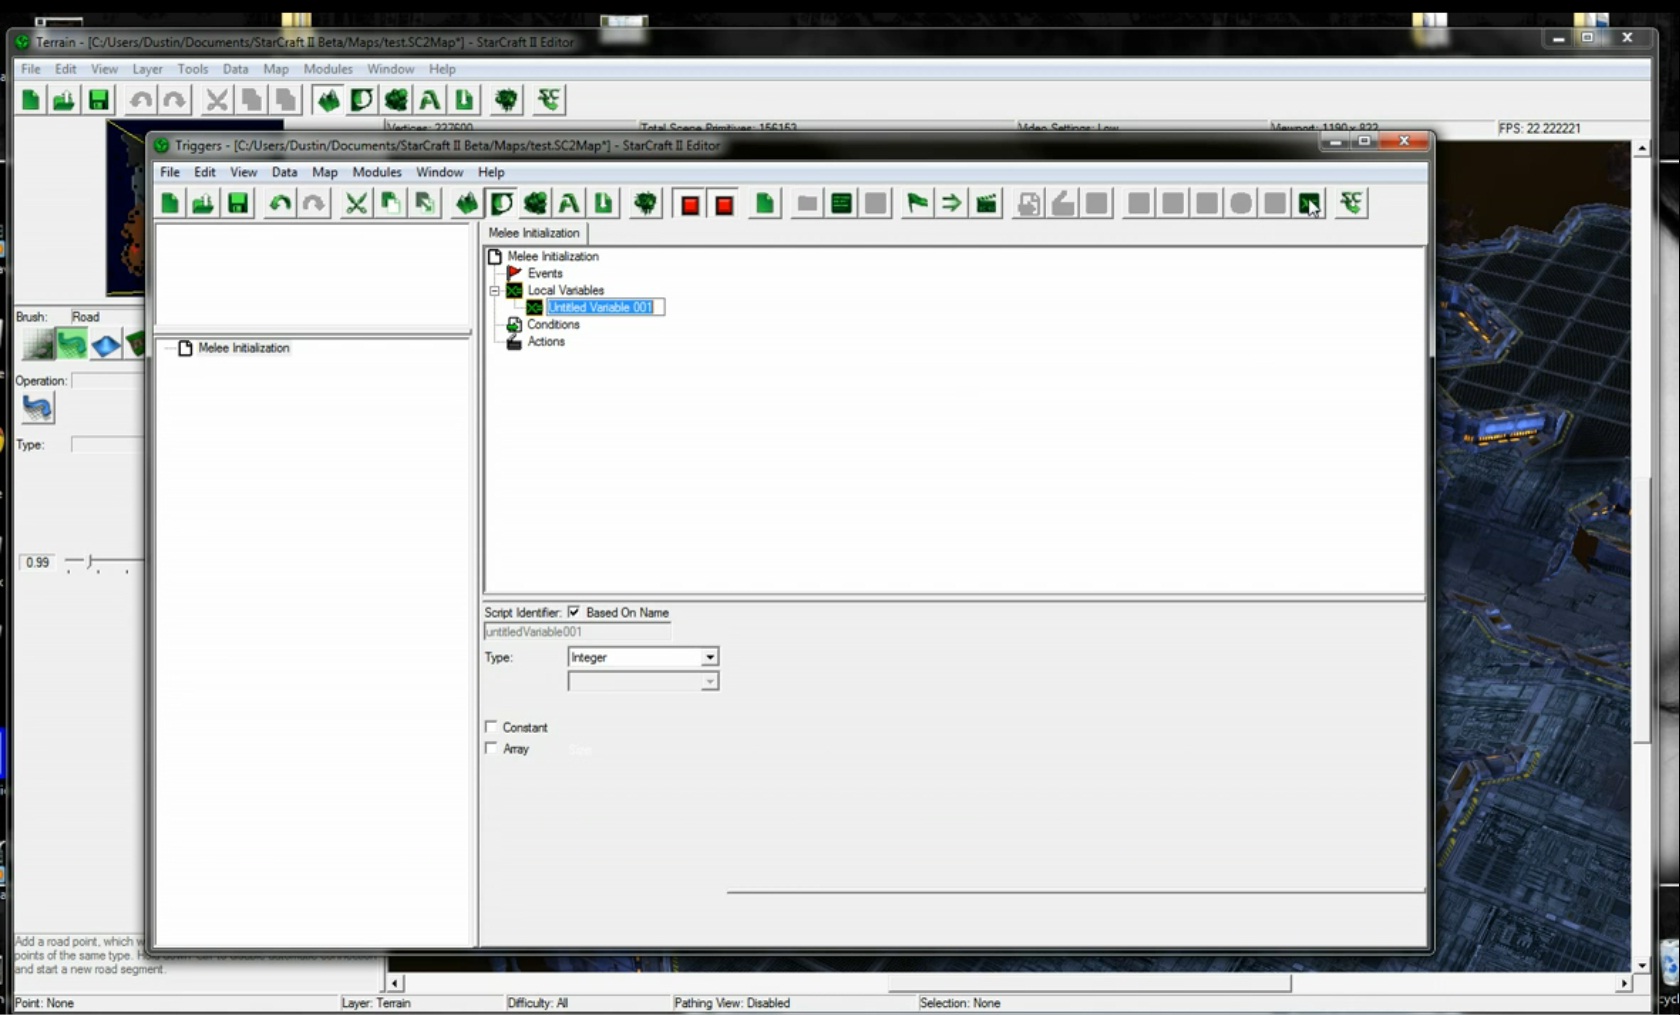1680x1015 pixels.
Task: Open Data module from Terrain window toolbar
Action: click(395, 100)
